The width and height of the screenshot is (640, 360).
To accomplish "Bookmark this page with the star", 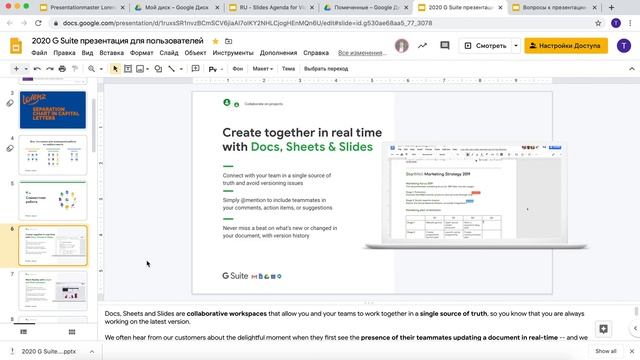I will tap(598, 23).
